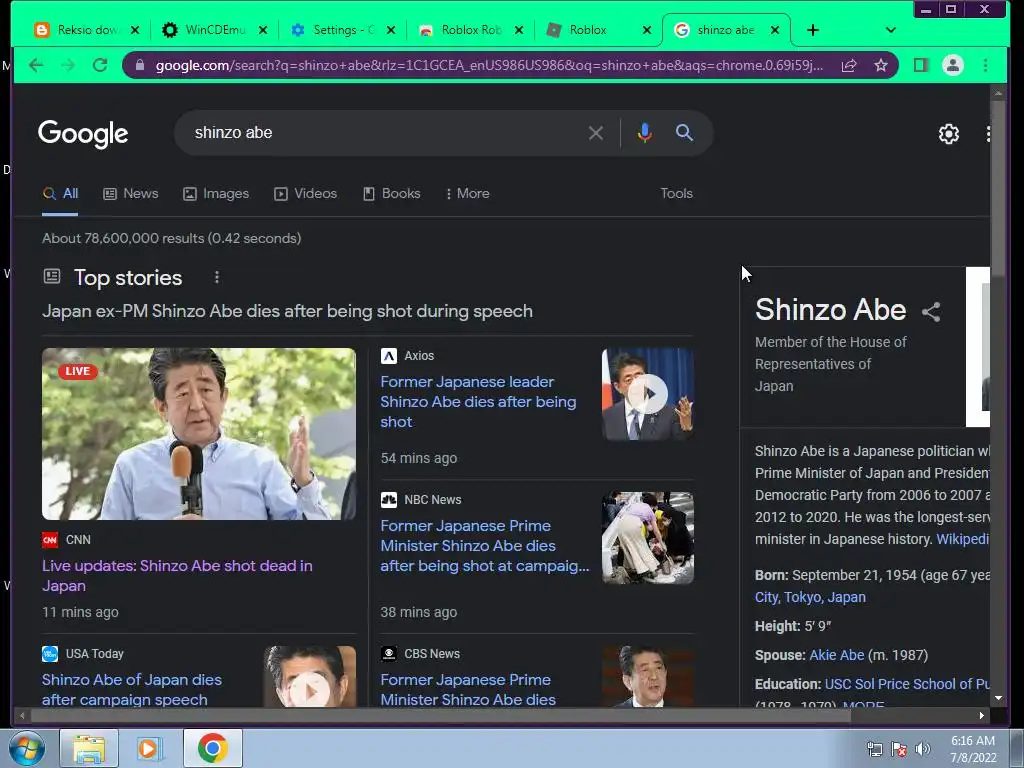Click the Chrome taskbar icon
This screenshot has width=1024, height=768.
click(x=212, y=748)
